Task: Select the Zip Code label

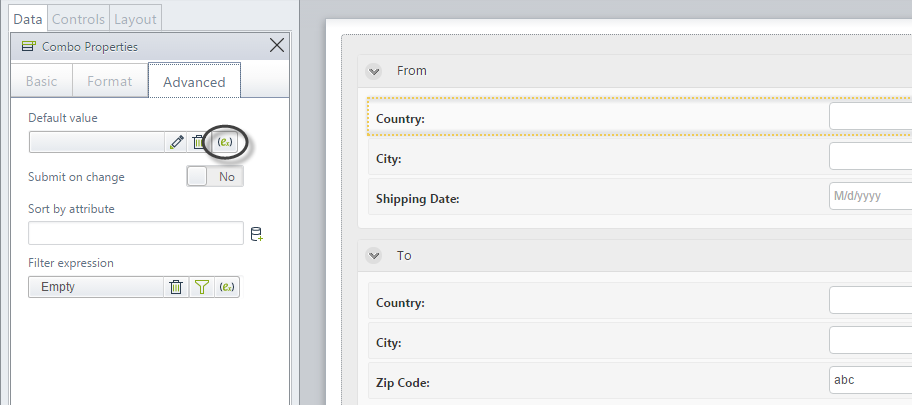Action: 402,383
